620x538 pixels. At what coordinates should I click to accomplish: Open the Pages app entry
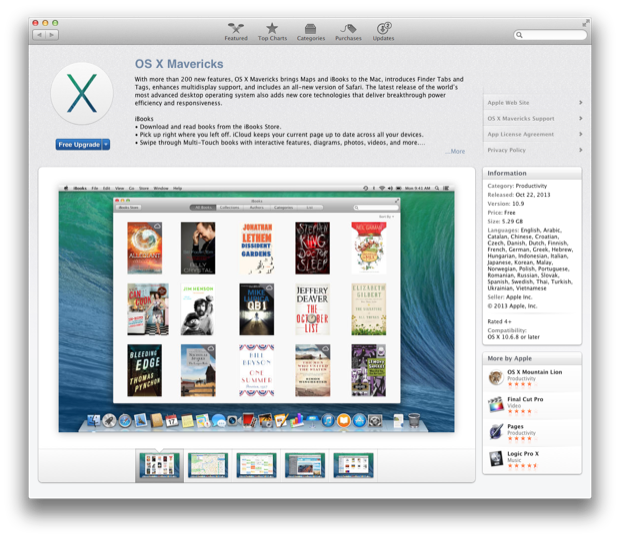pyautogui.click(x=532, y=432)
